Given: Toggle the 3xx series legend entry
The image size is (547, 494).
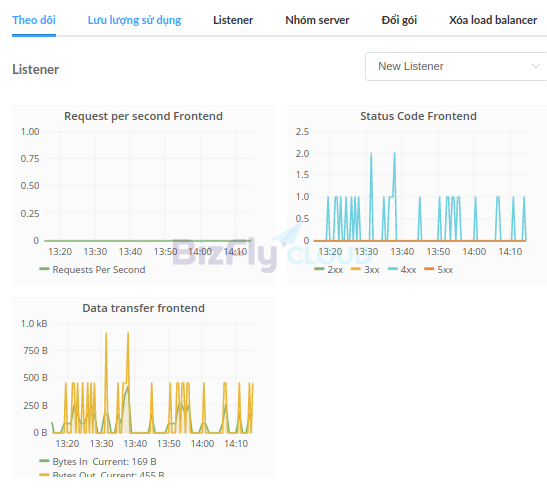Looking at the screenshot, I should (x=365, y=270).
